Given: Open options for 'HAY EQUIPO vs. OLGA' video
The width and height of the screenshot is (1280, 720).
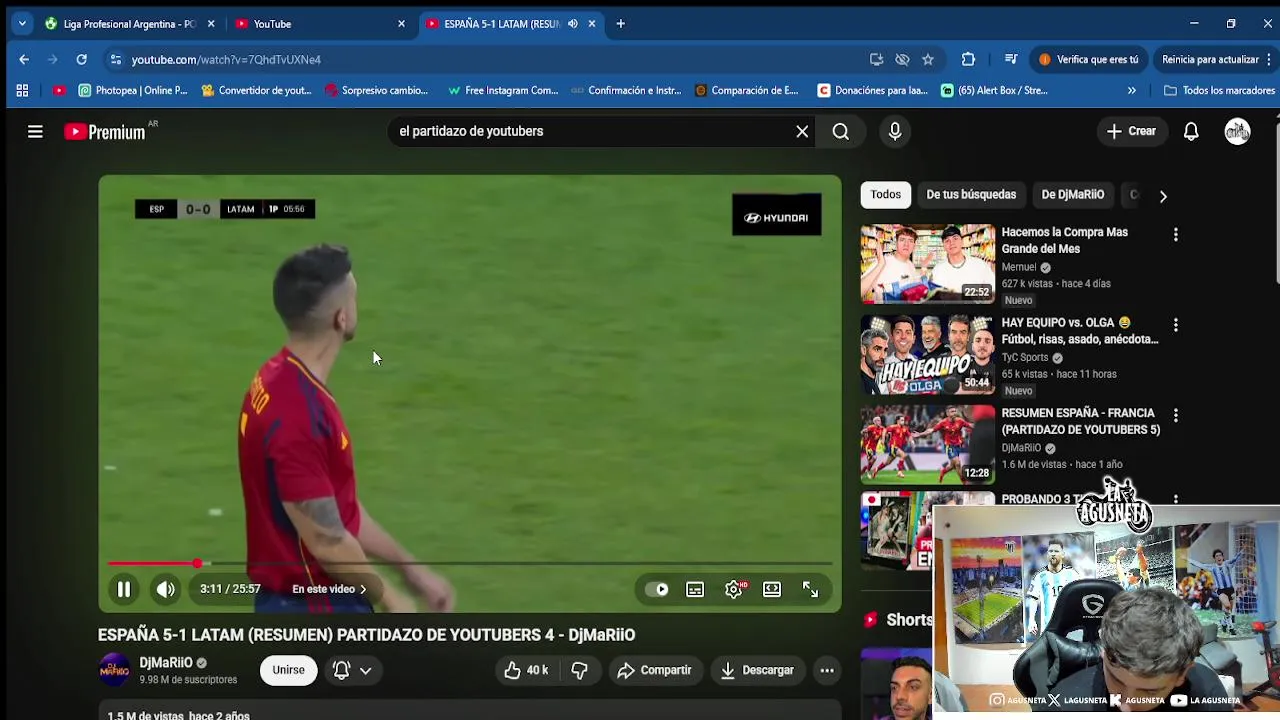Looking at the screenshot, I should click(x=1176, y=325).
